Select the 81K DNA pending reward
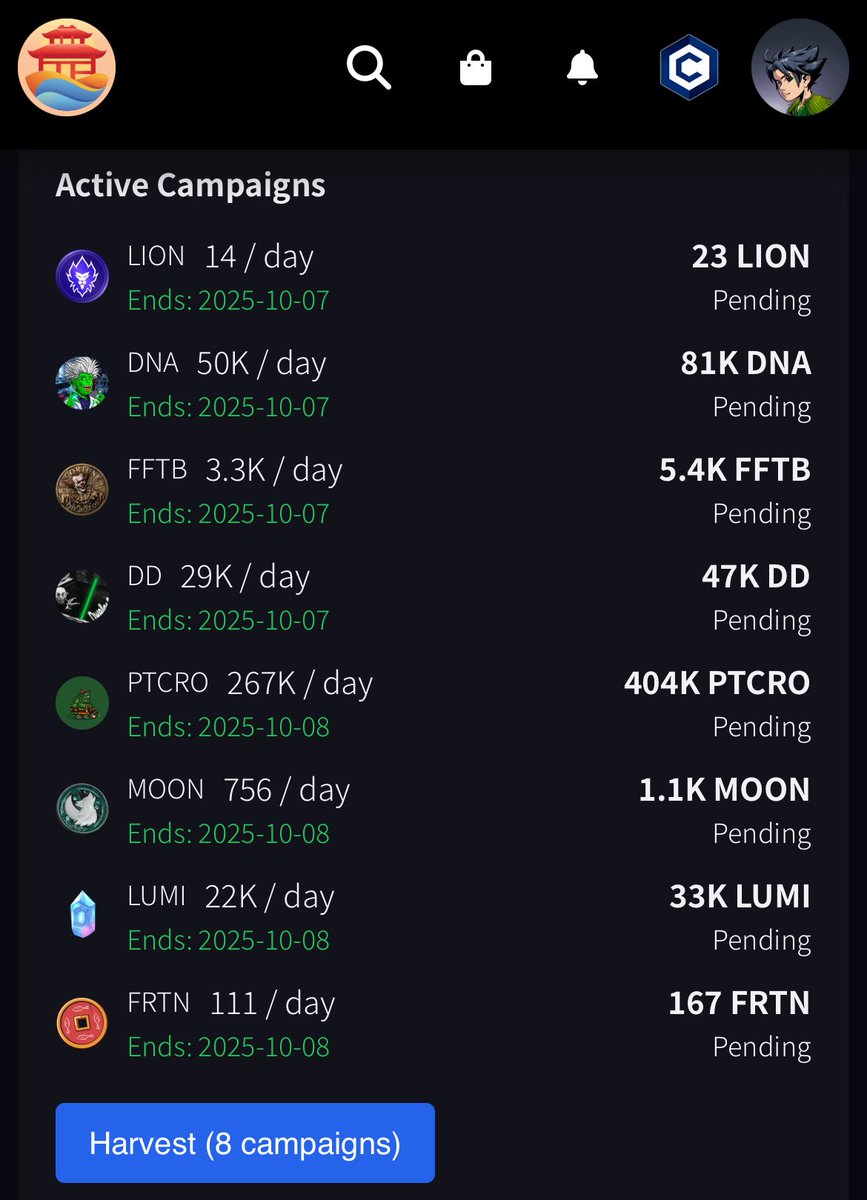The width and height of the screenshot is (867, 1200). (x=746, y=364)
